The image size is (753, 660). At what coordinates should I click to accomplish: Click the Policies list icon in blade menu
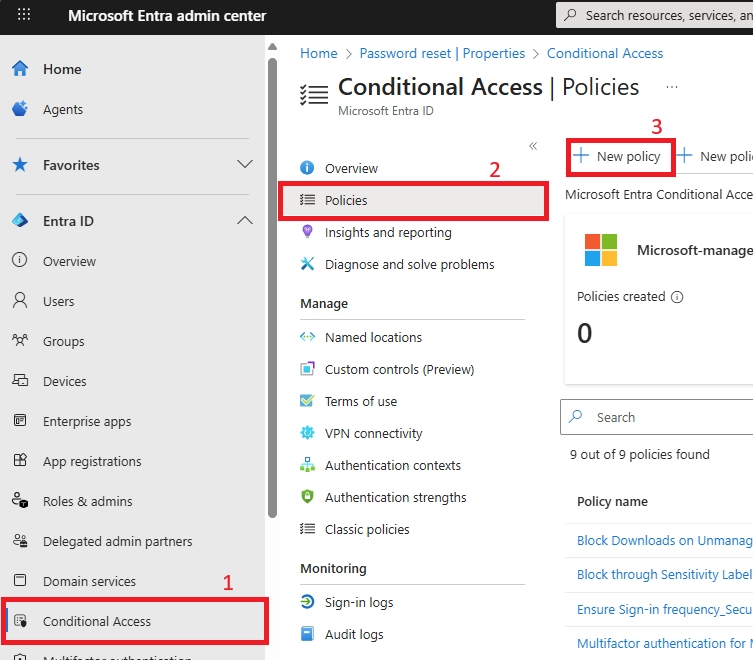307,199
